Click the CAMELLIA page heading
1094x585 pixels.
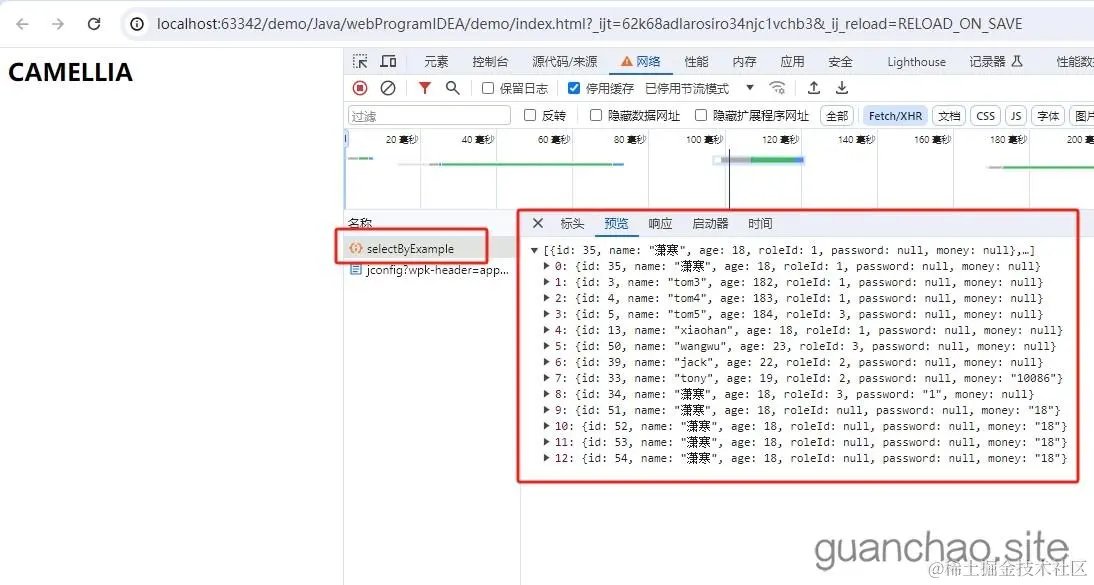coord(70,72)
